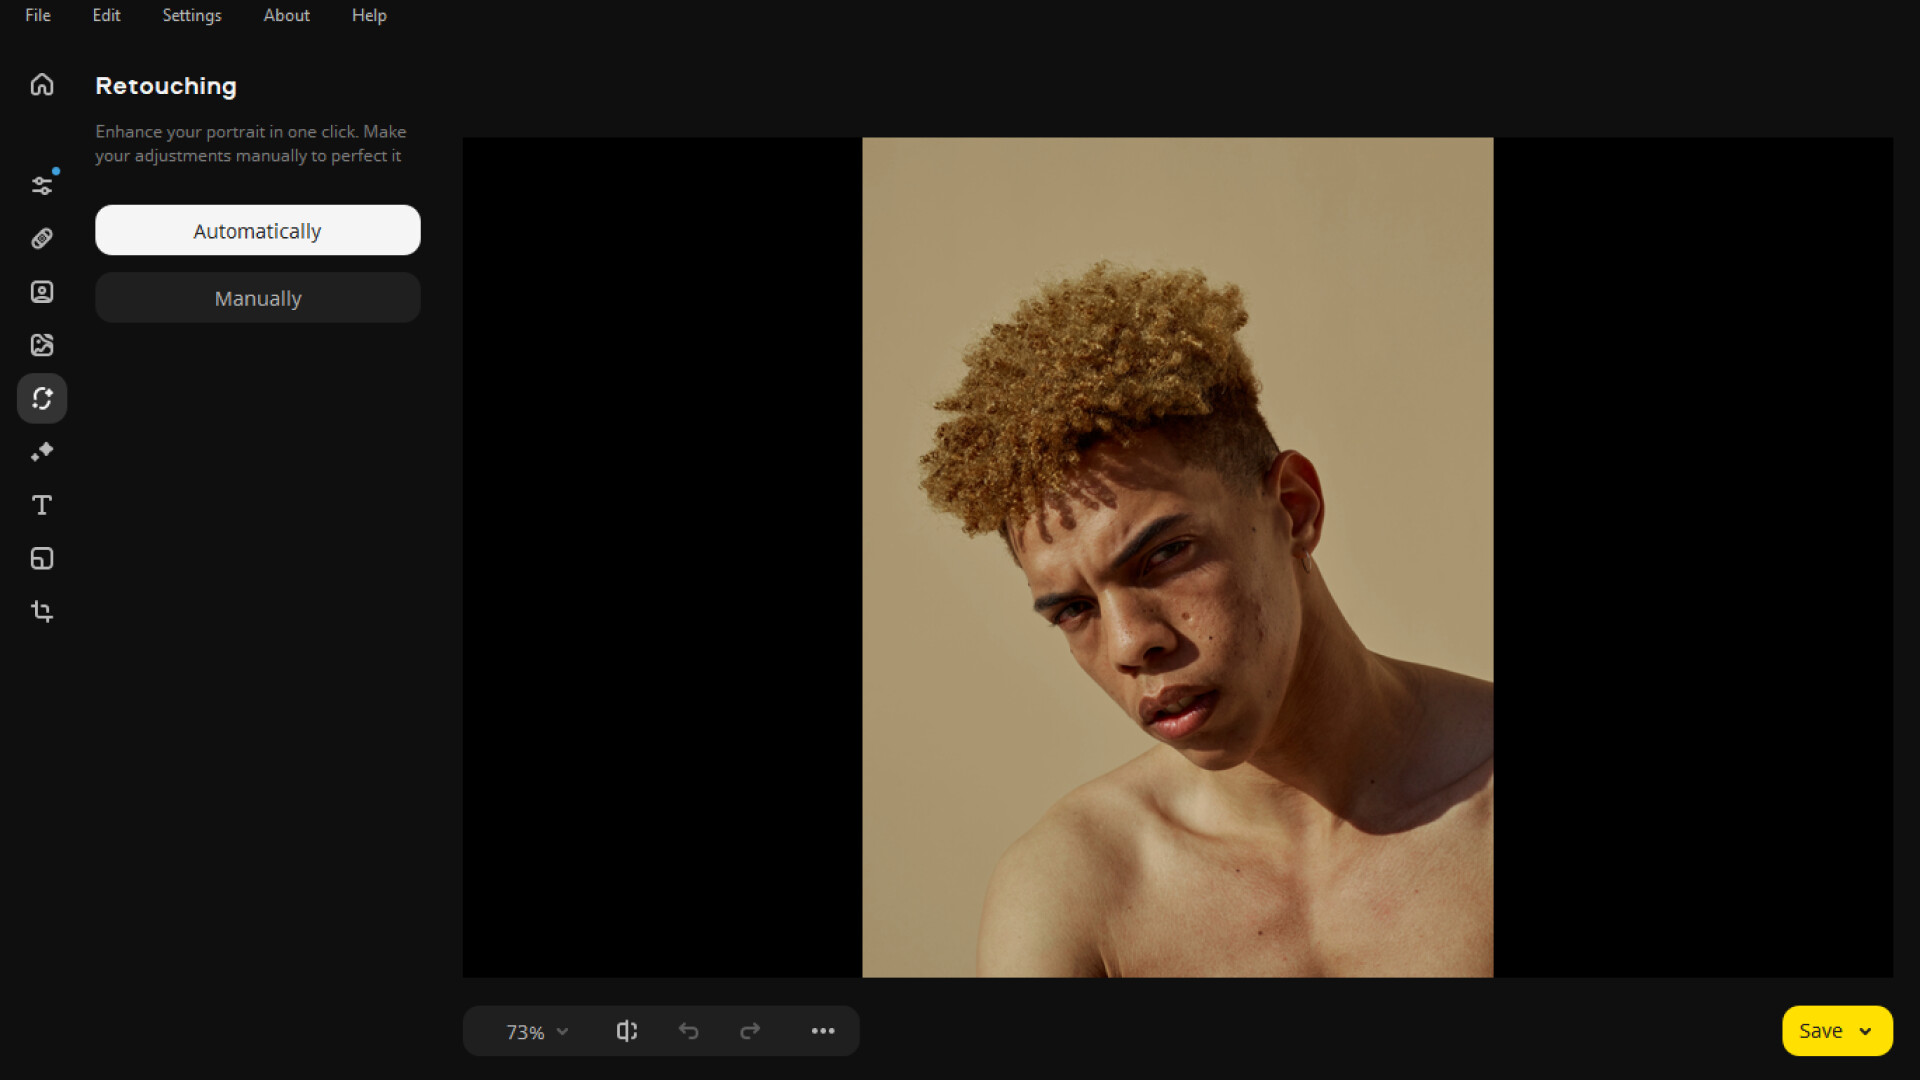Click the portrait photo on canvas

(x=1177, y=557)
